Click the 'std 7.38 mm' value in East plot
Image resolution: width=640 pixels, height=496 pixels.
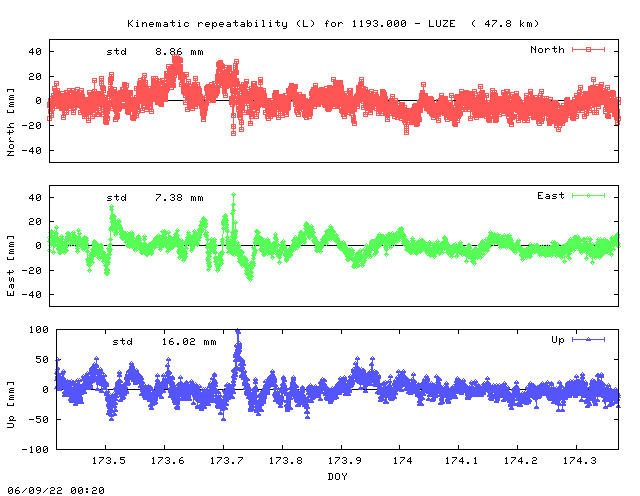pyautogui.click(x=155, y=198)
